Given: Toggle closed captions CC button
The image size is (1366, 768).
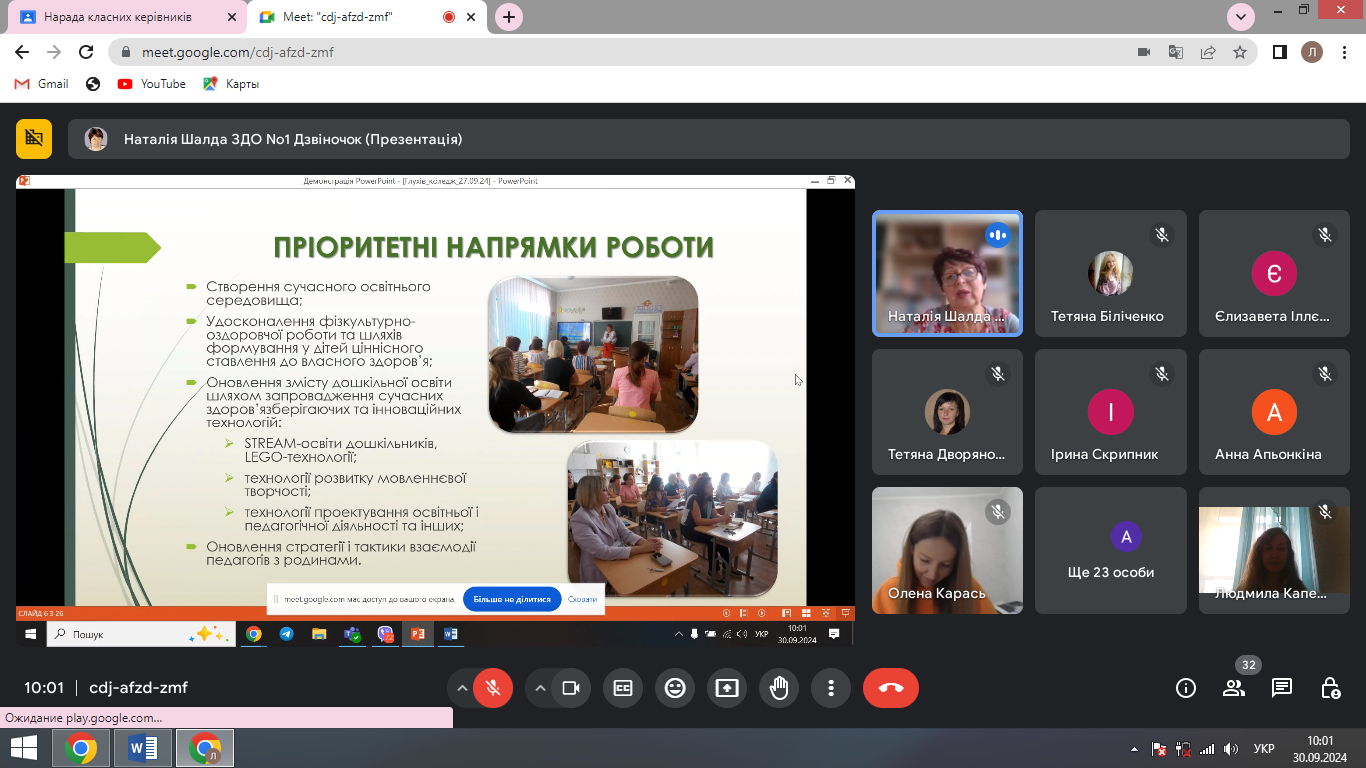Looking at the screenshot, I should click(x=623, y=688).
